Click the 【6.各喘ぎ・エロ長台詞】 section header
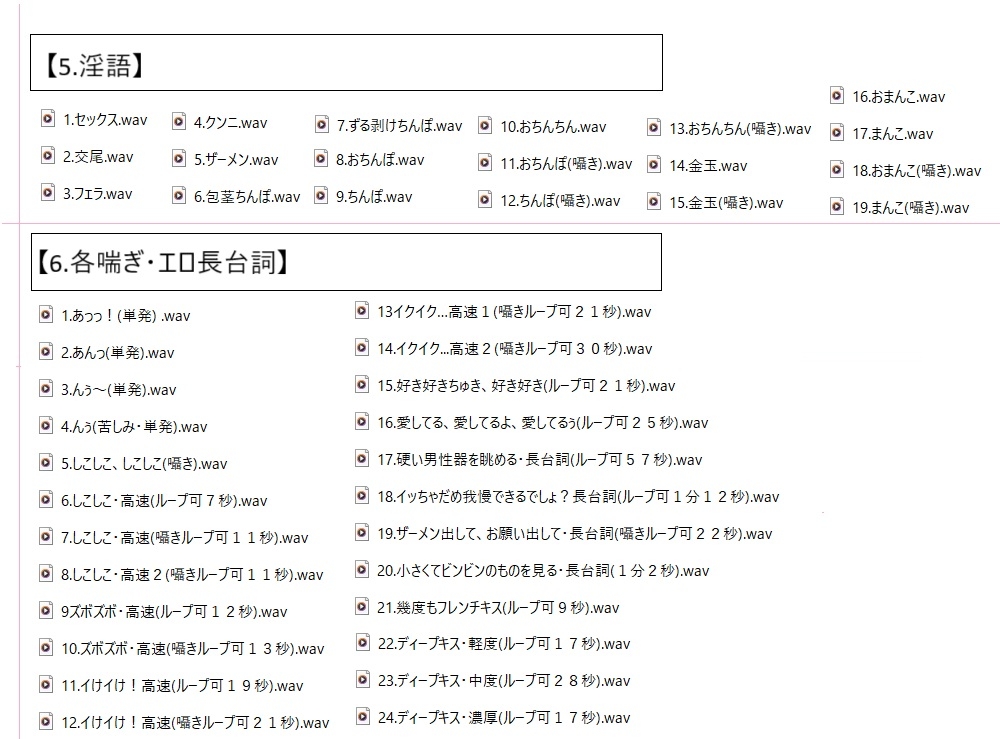Image resolution: width=1000 pixels, height=739 pixels. click(346, 262)
